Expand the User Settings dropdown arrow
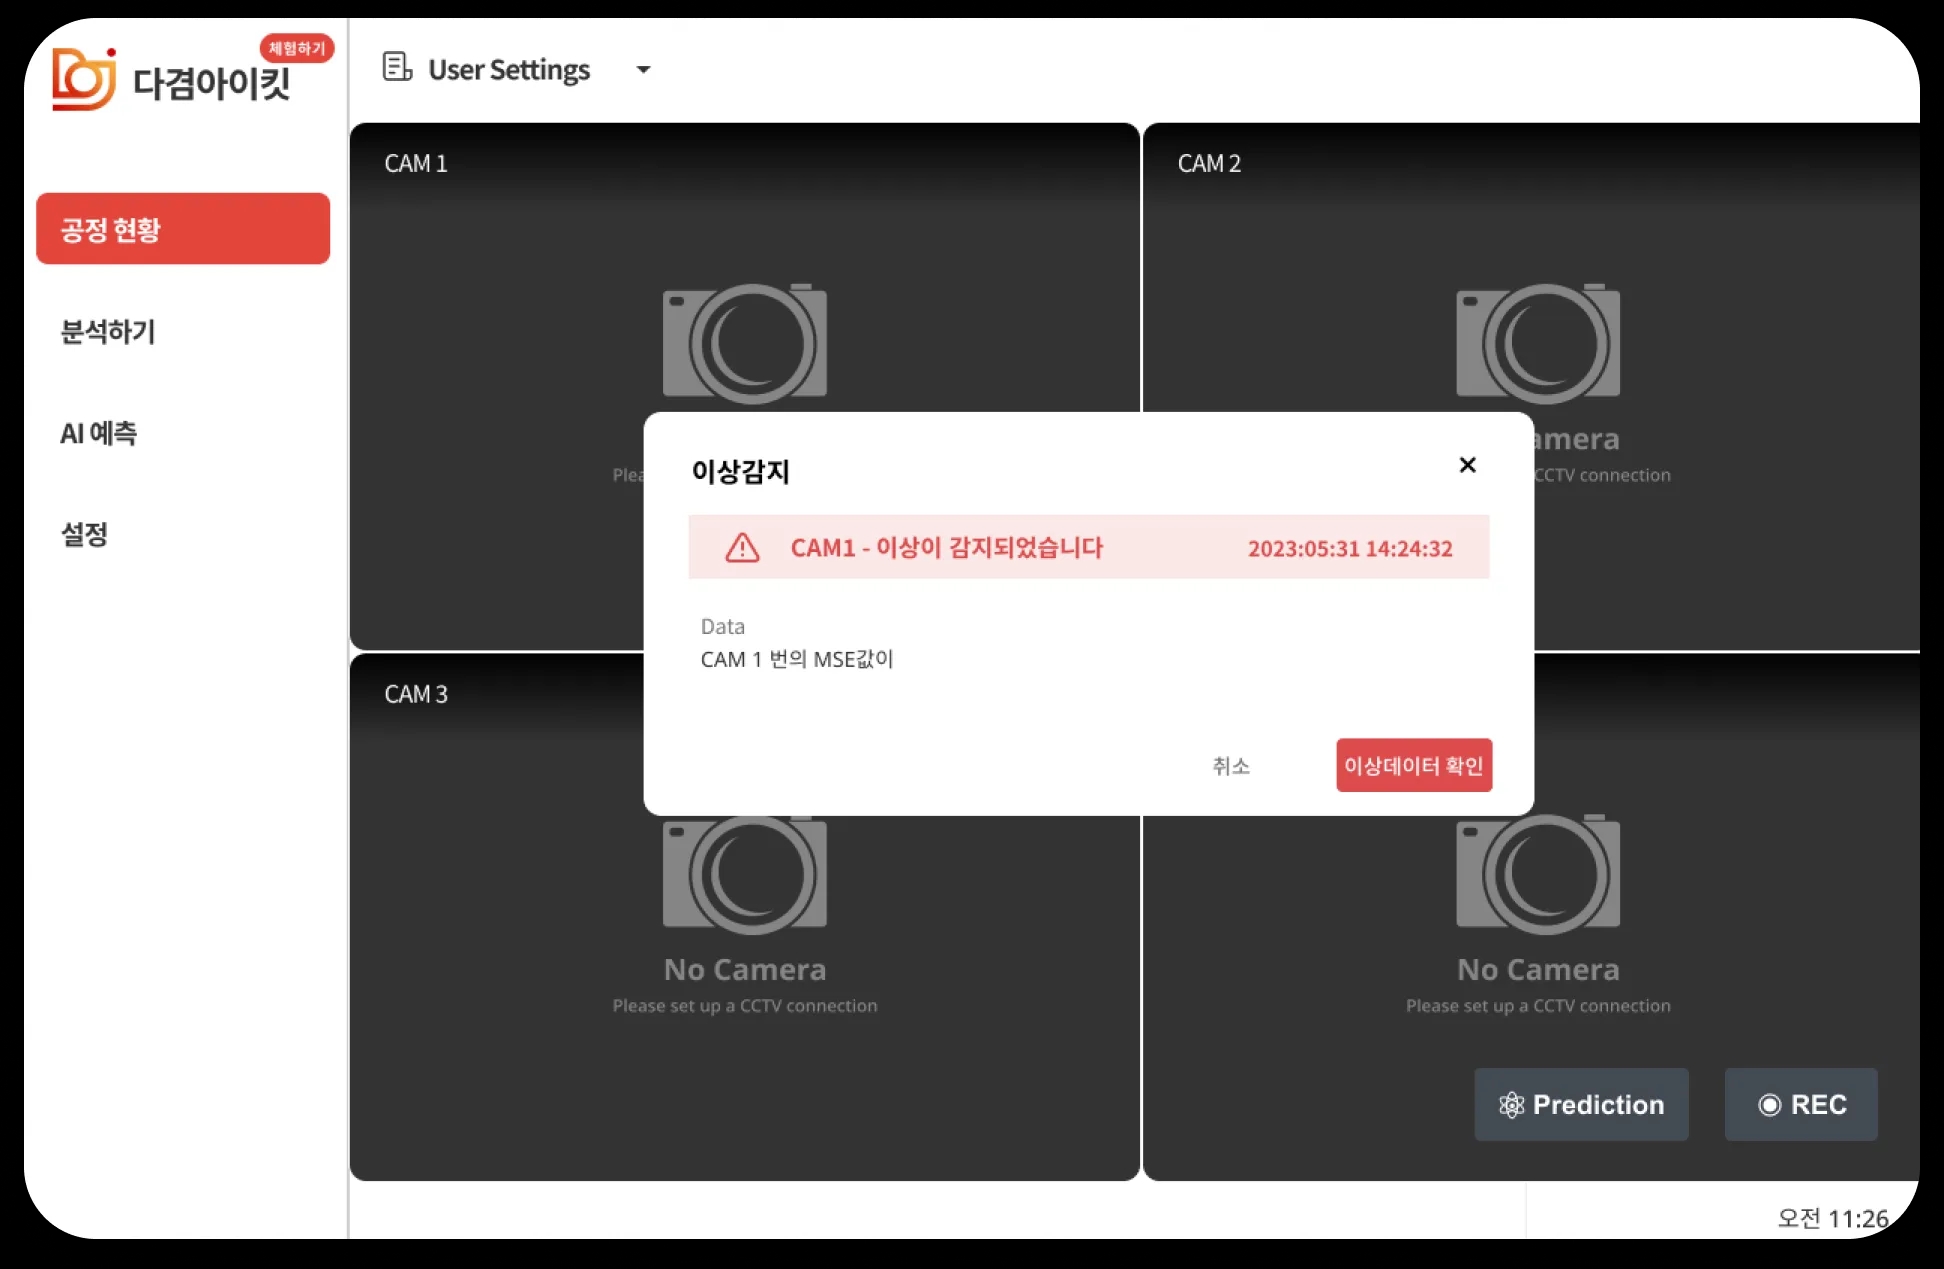The height and width of the screenshot is (1269, 1944). [x=643, y=69]
